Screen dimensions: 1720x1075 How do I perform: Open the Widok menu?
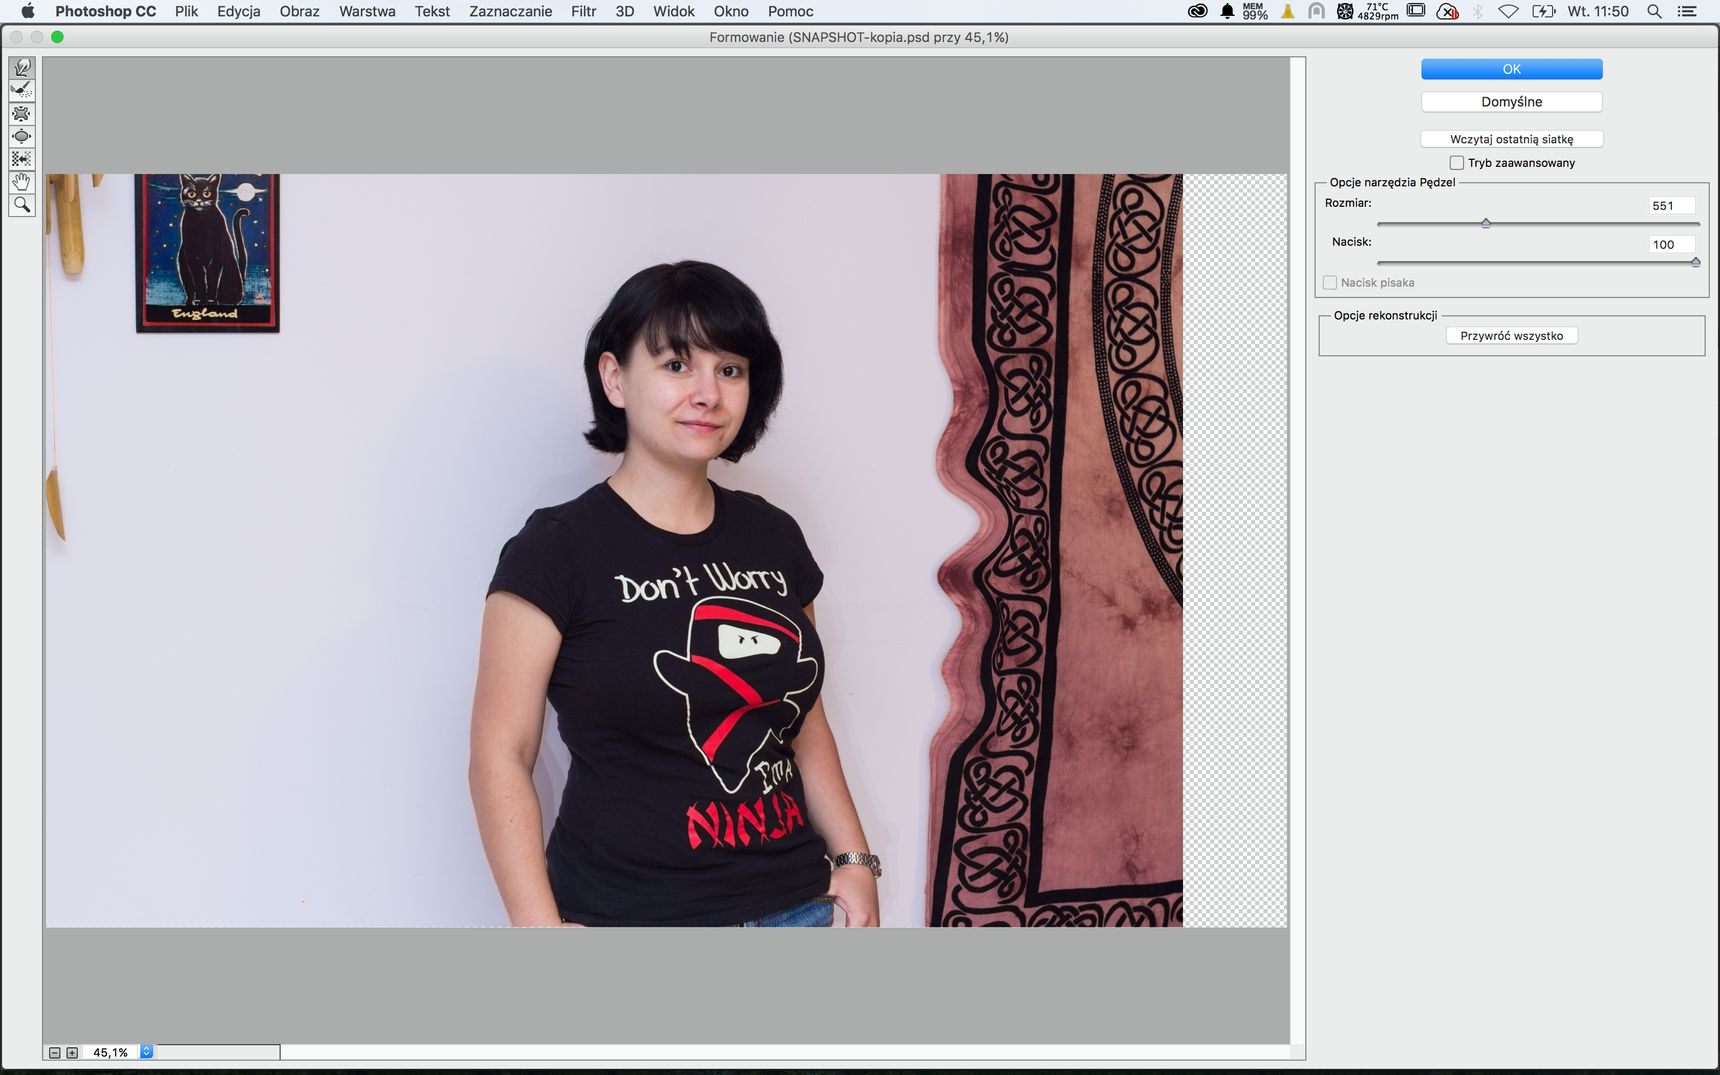(x=674, y=11)
